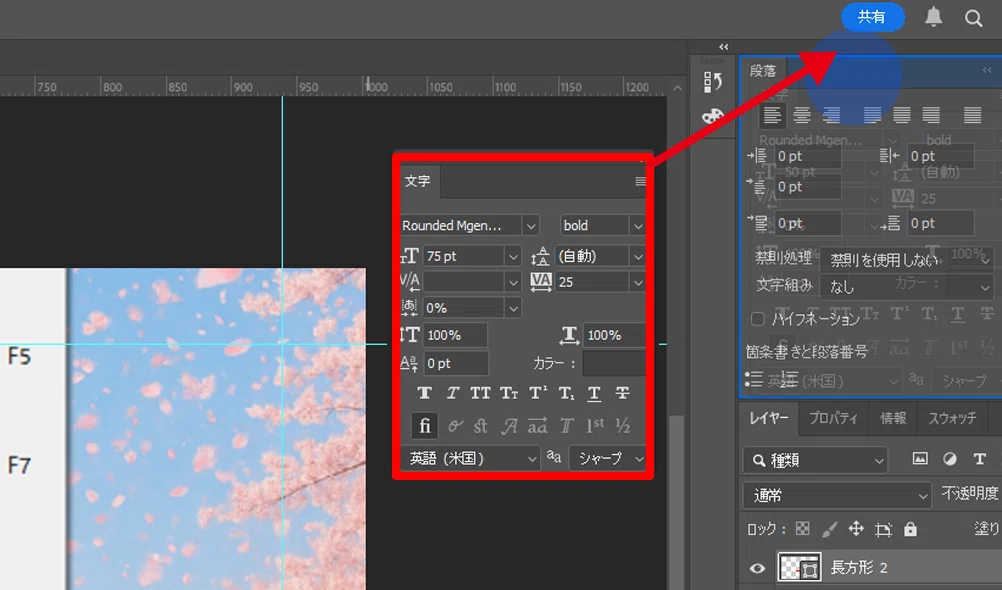Toggle underline text style
Screen dimensions: 1002x590
coord(594,393)
